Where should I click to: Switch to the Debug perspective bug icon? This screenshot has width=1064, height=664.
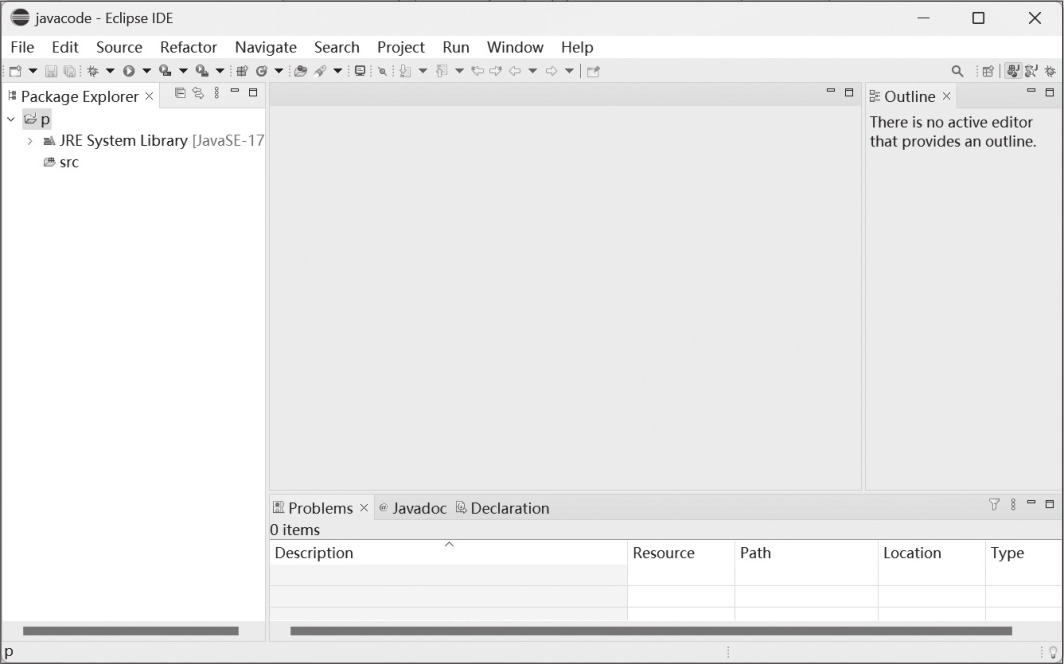click(1050, 71)
